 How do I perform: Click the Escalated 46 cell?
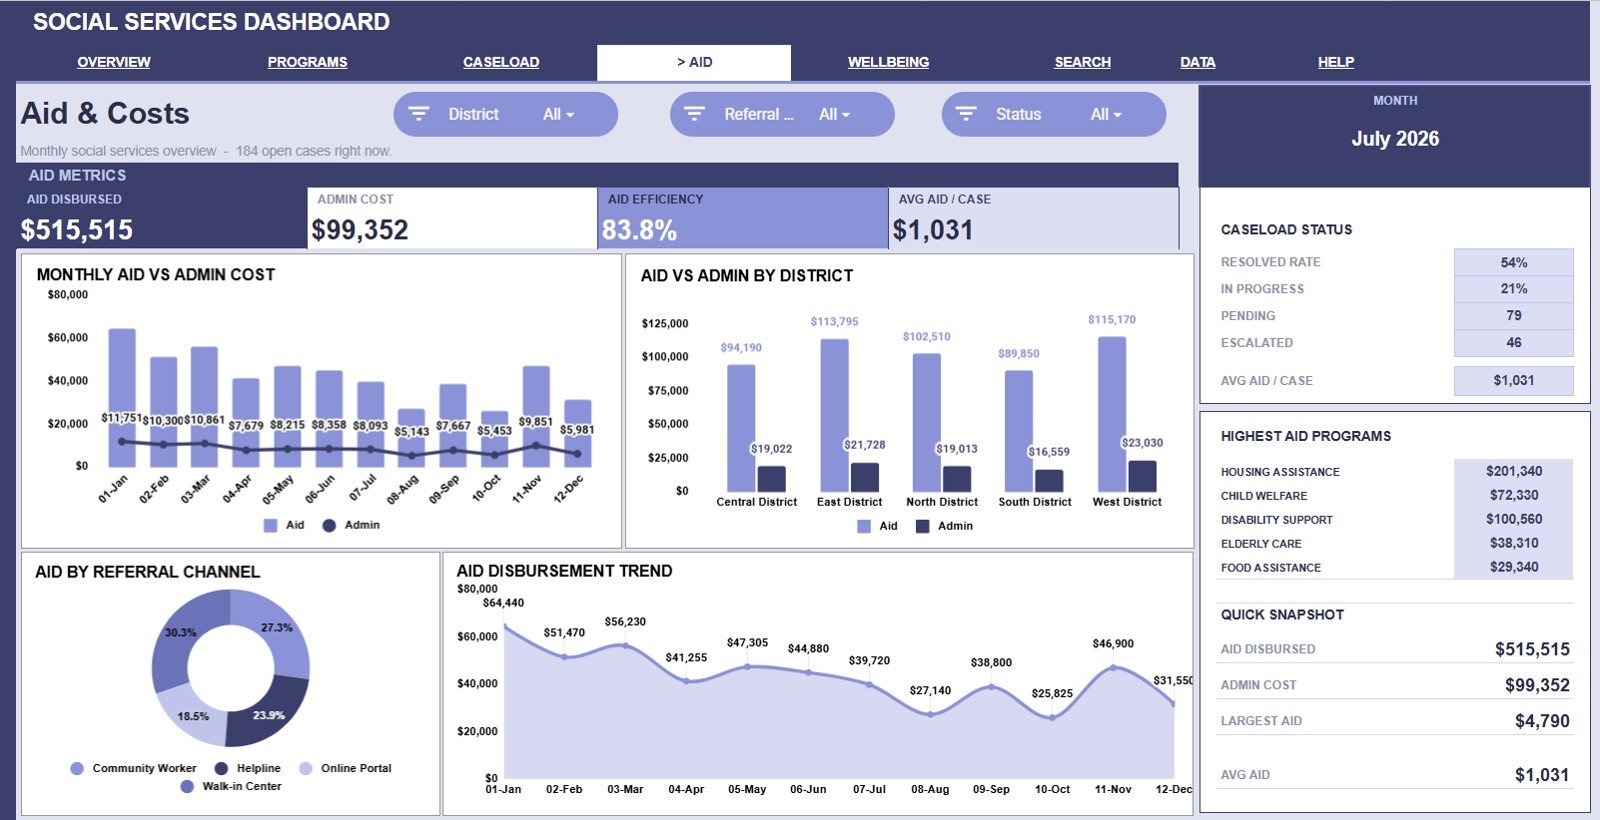click(1514, 342)
